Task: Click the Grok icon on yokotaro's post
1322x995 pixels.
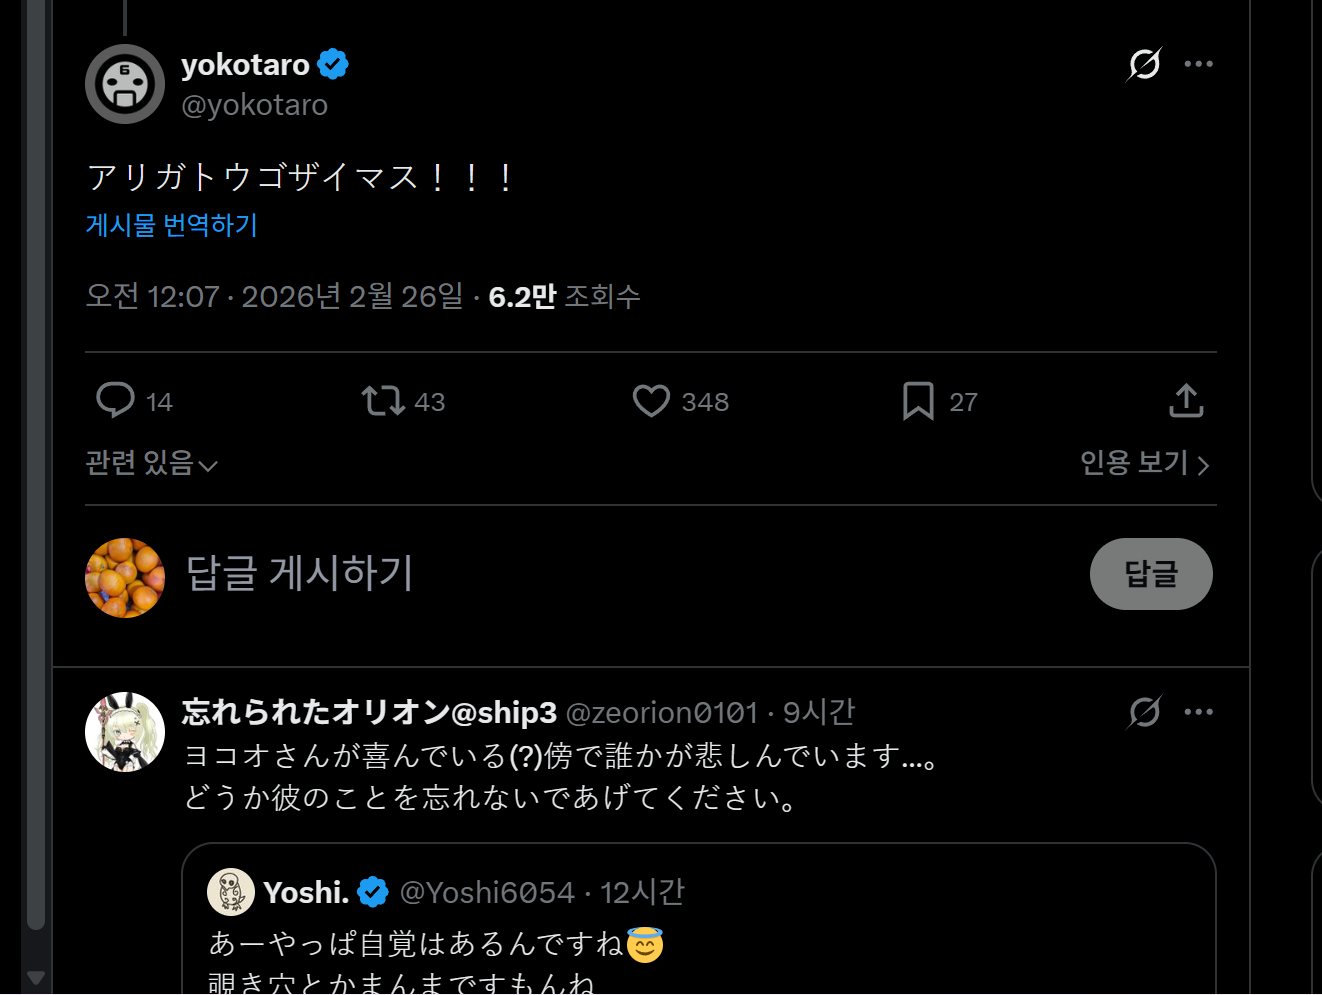Action: coord(1144,64)
